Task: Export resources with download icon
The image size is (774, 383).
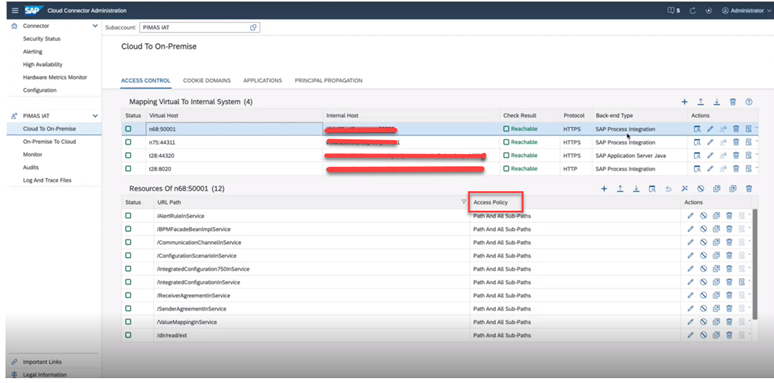Action: point(636,189)
